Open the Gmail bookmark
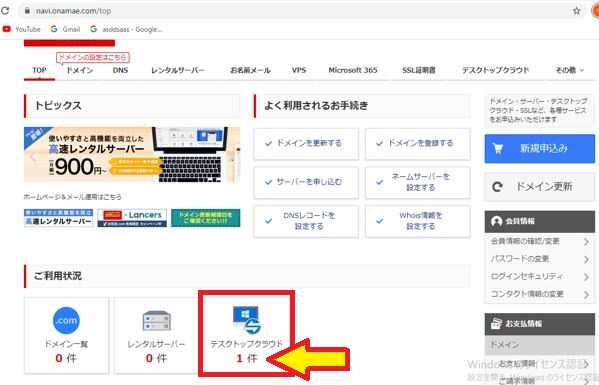Screen dimensions: 599x385 (x=65, y=29)
